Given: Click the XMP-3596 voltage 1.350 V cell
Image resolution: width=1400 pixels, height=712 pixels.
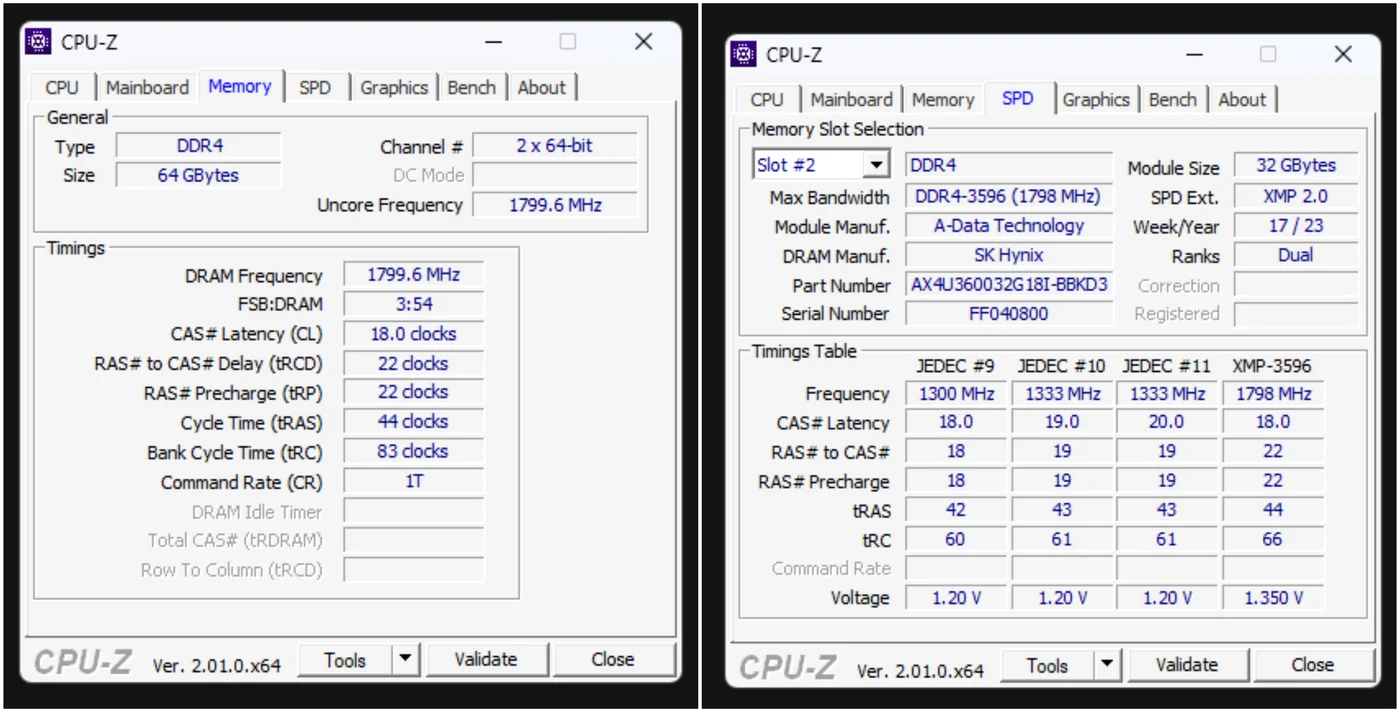Looking at the screenshot, I should click(1273, 598).
